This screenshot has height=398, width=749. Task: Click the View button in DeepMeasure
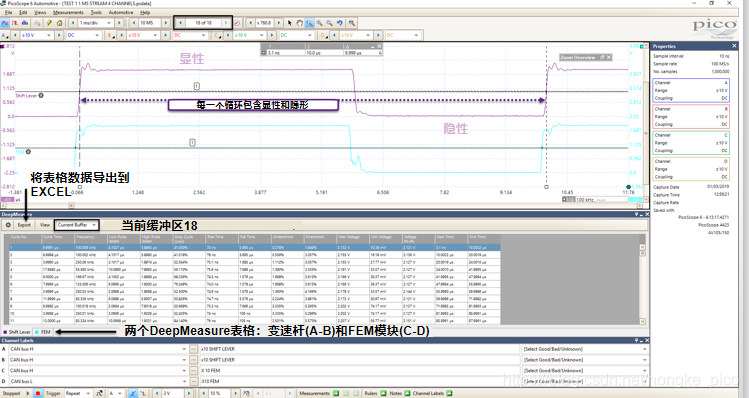pyautogui.click(x=45, y=225)
